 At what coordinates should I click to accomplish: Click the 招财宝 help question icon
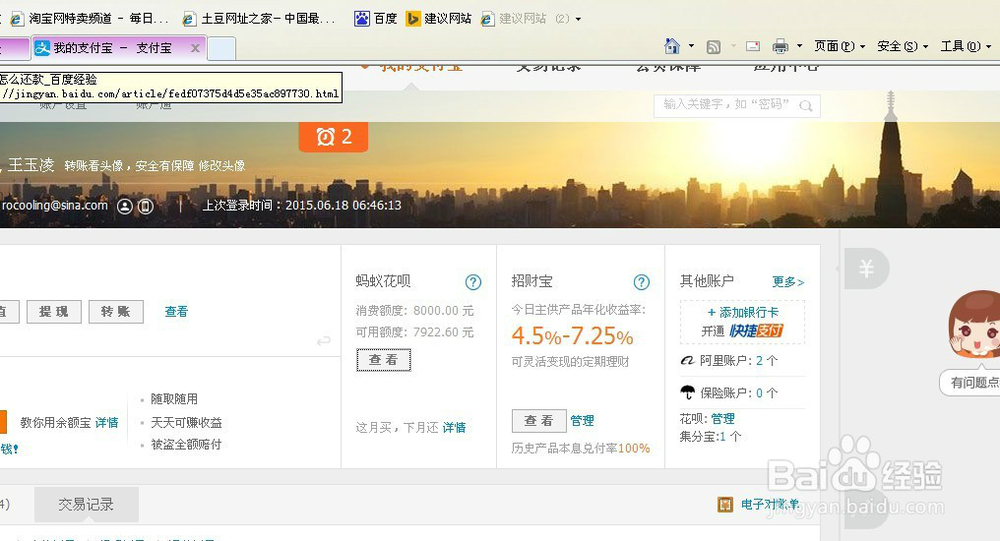pyautogui.click(x=642, y=282)
